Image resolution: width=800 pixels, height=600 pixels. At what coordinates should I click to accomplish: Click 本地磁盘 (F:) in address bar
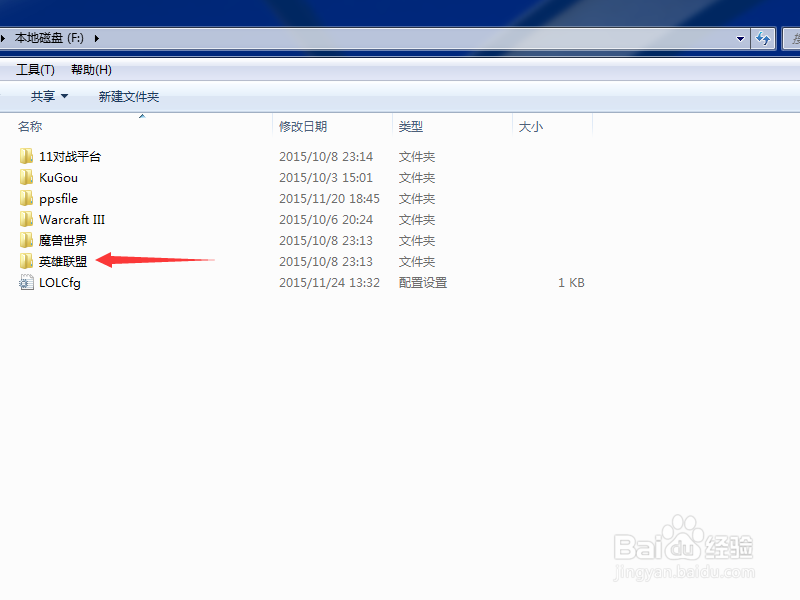49,38
